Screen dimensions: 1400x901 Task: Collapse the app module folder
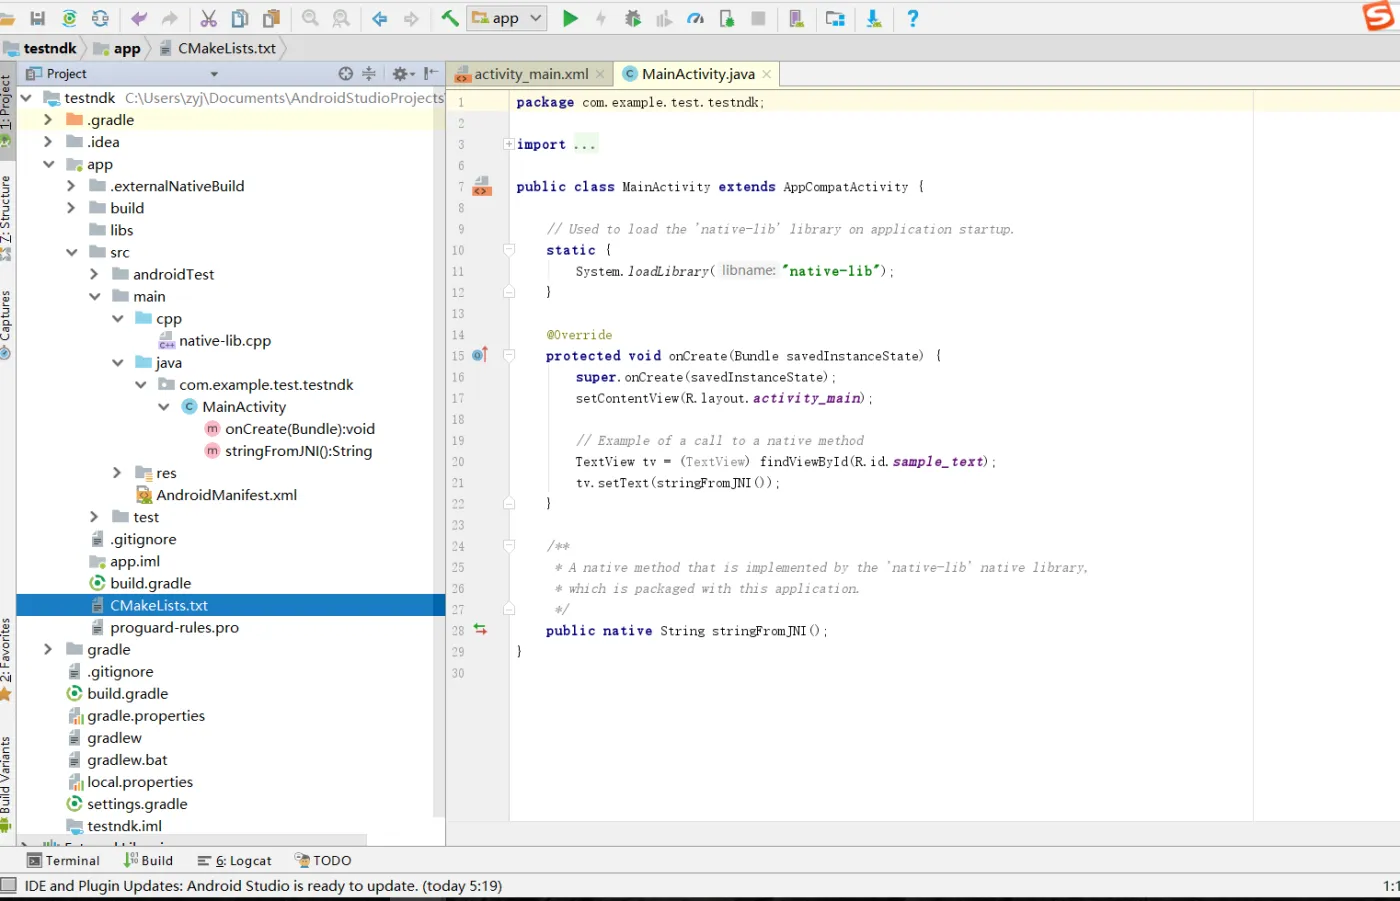(48, 164)
